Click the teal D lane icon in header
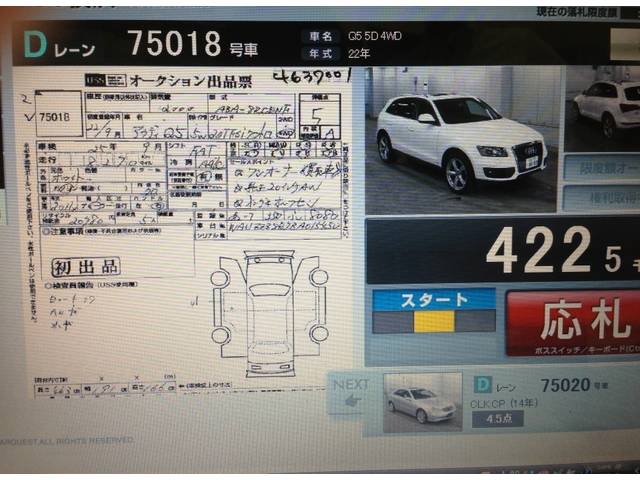 35,44
